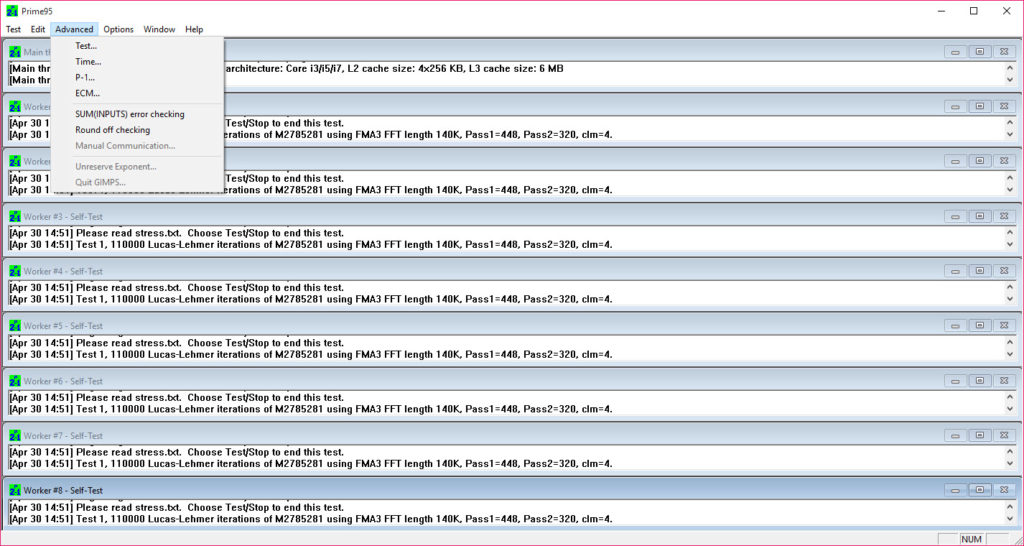Close the Worker #7 child window

[1004, 436]
